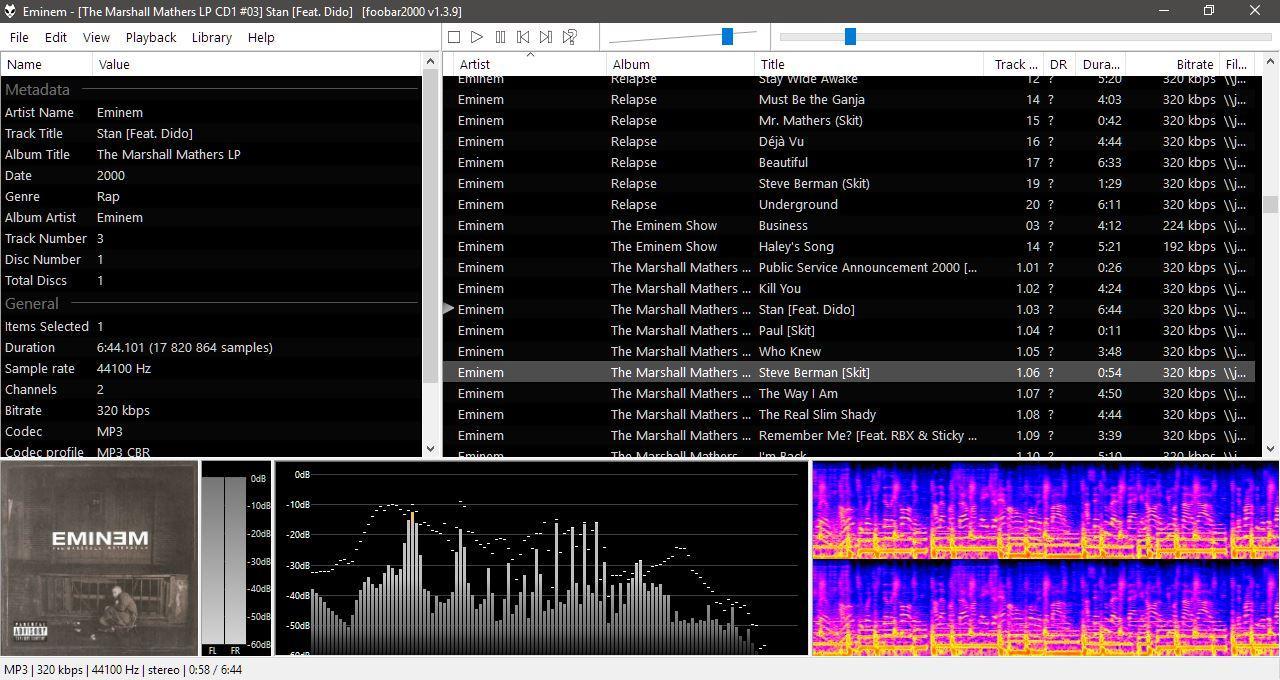Open the Playback menu
1280x680 pixels.
point(150,37)
